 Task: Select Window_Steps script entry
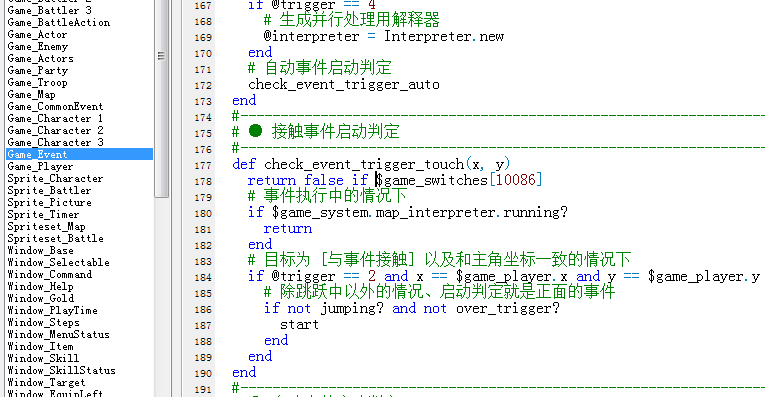[43, 322]
